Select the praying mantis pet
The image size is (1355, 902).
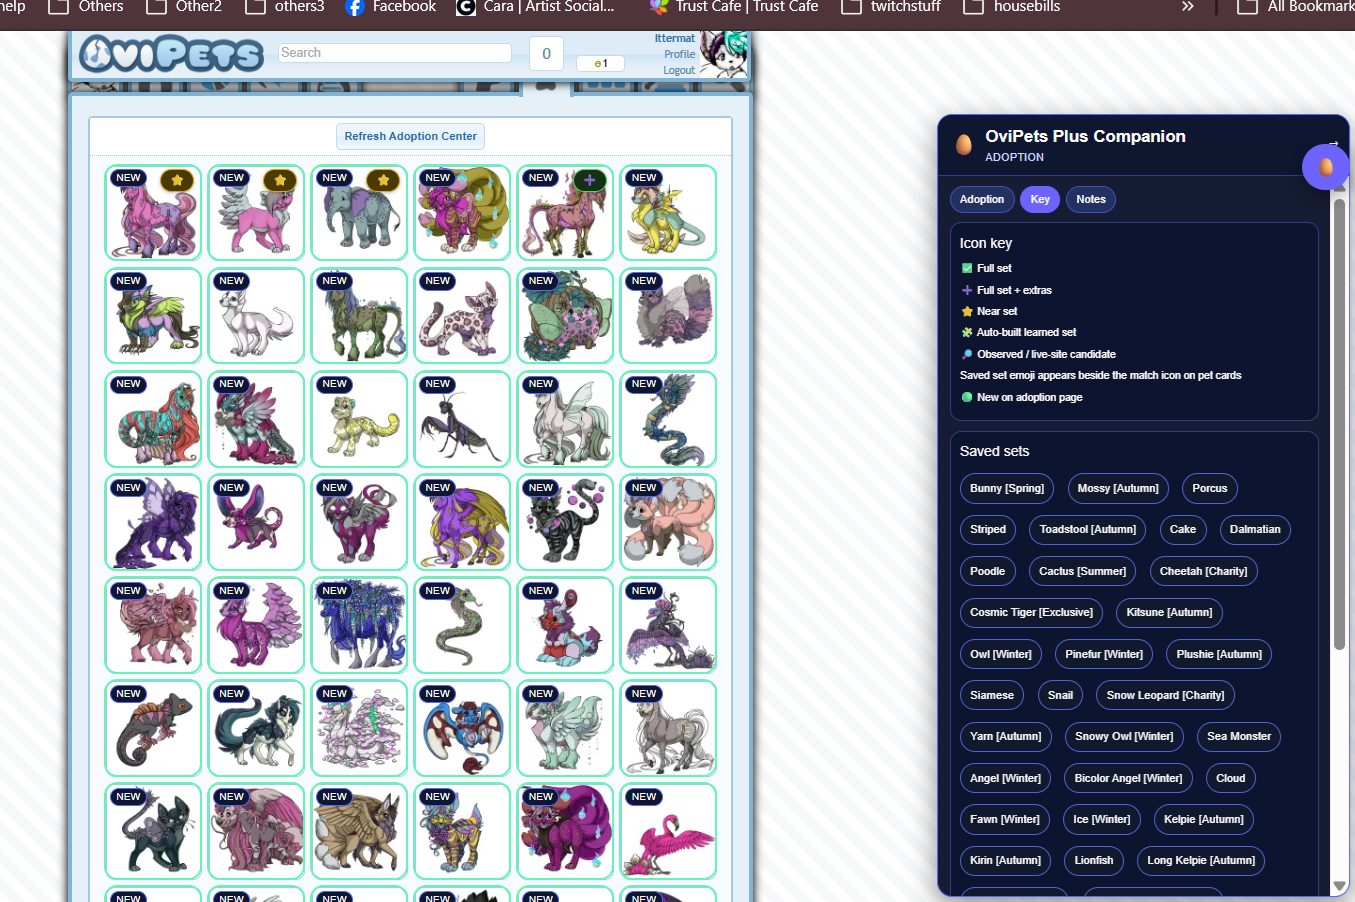pos(463,419)
